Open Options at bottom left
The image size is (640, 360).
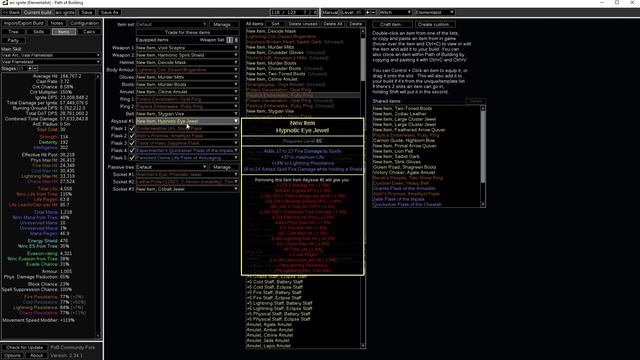pos(12,355)
